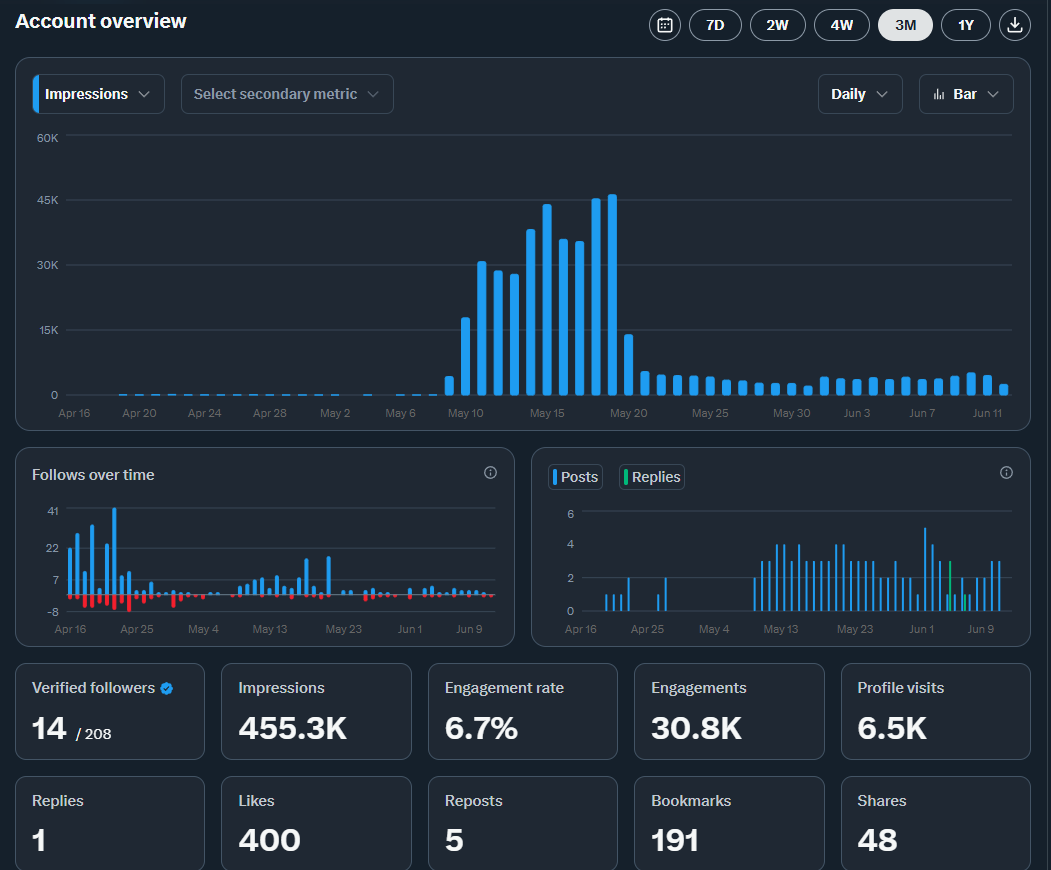This screenshot has width=1051, height=870.
Task: Click the 45K impressions axis label
Action: coord(48,200)
